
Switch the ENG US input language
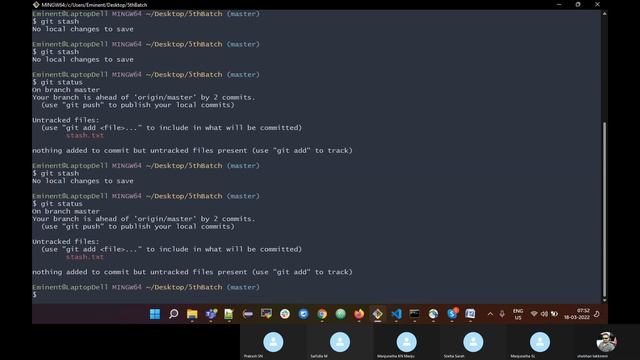tap(518, 314)
